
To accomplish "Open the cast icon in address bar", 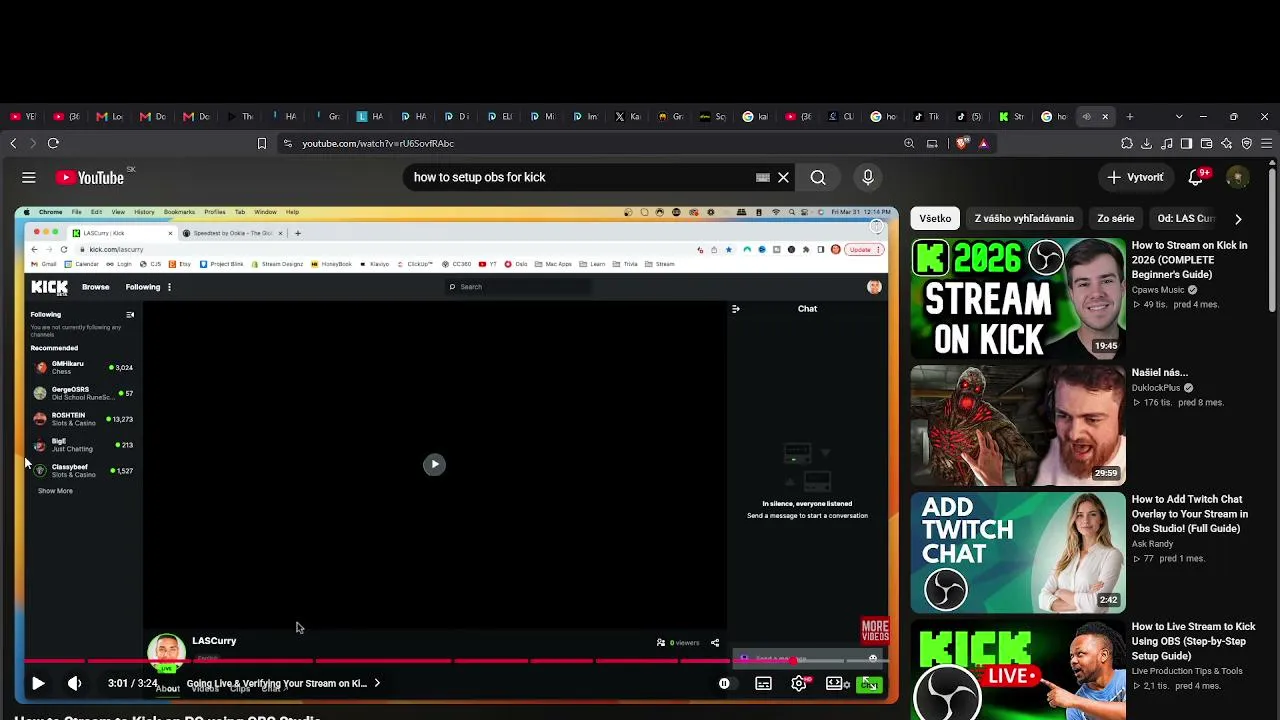I will [x=932, y=144].
